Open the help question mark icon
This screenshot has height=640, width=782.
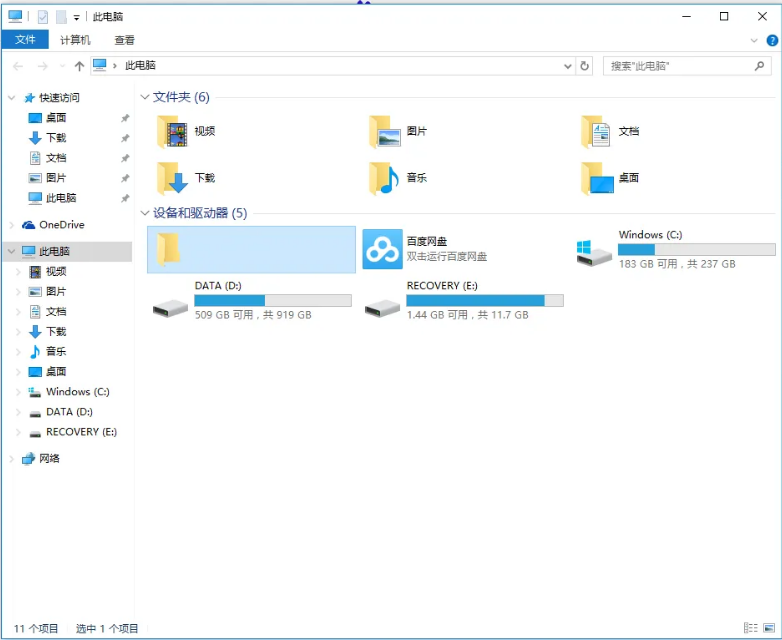(x=772, y=40)
